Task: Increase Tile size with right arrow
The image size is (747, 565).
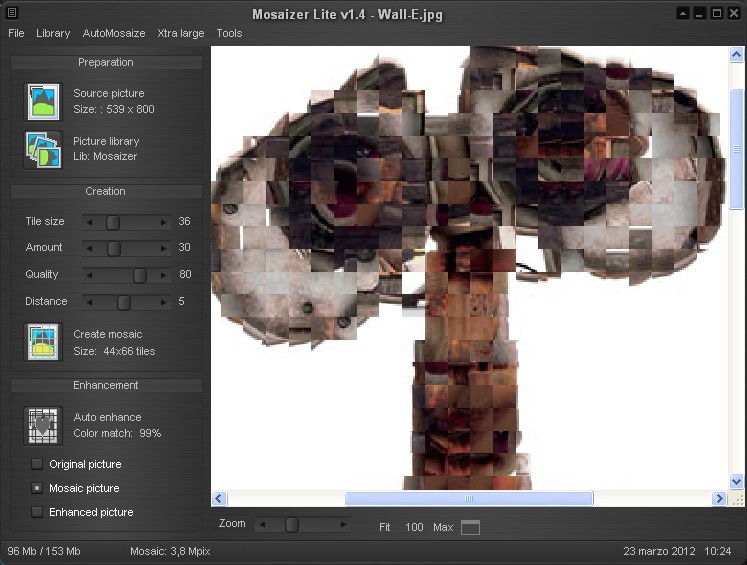Action: [163, 222]
